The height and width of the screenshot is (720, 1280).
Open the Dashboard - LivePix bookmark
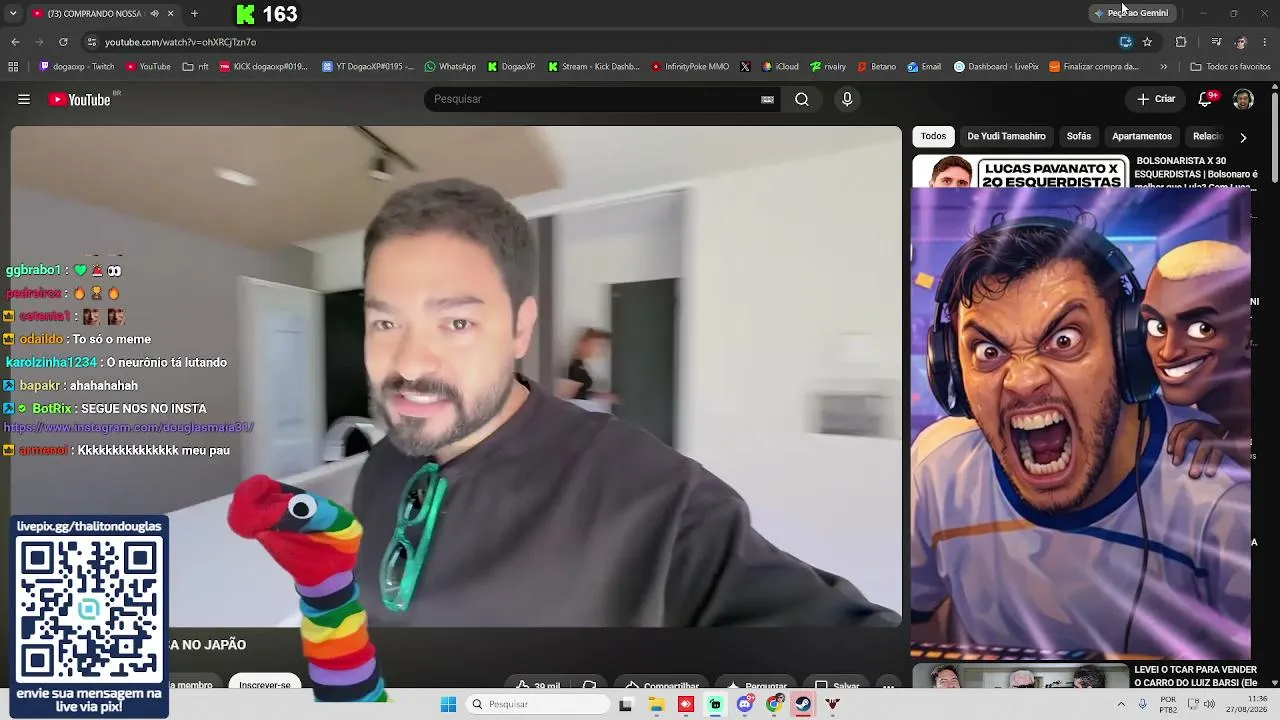tap(996, 67)
